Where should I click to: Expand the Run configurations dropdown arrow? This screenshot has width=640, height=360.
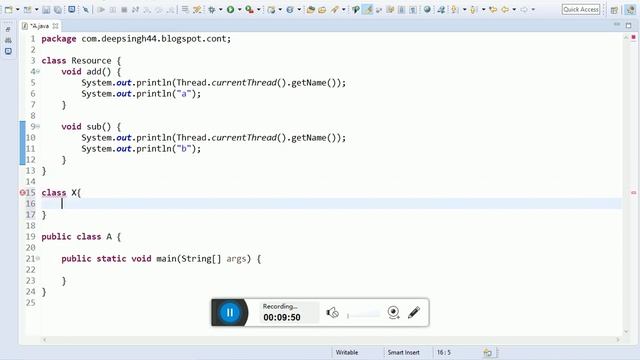pyautogui.click(x=240, y=9)
